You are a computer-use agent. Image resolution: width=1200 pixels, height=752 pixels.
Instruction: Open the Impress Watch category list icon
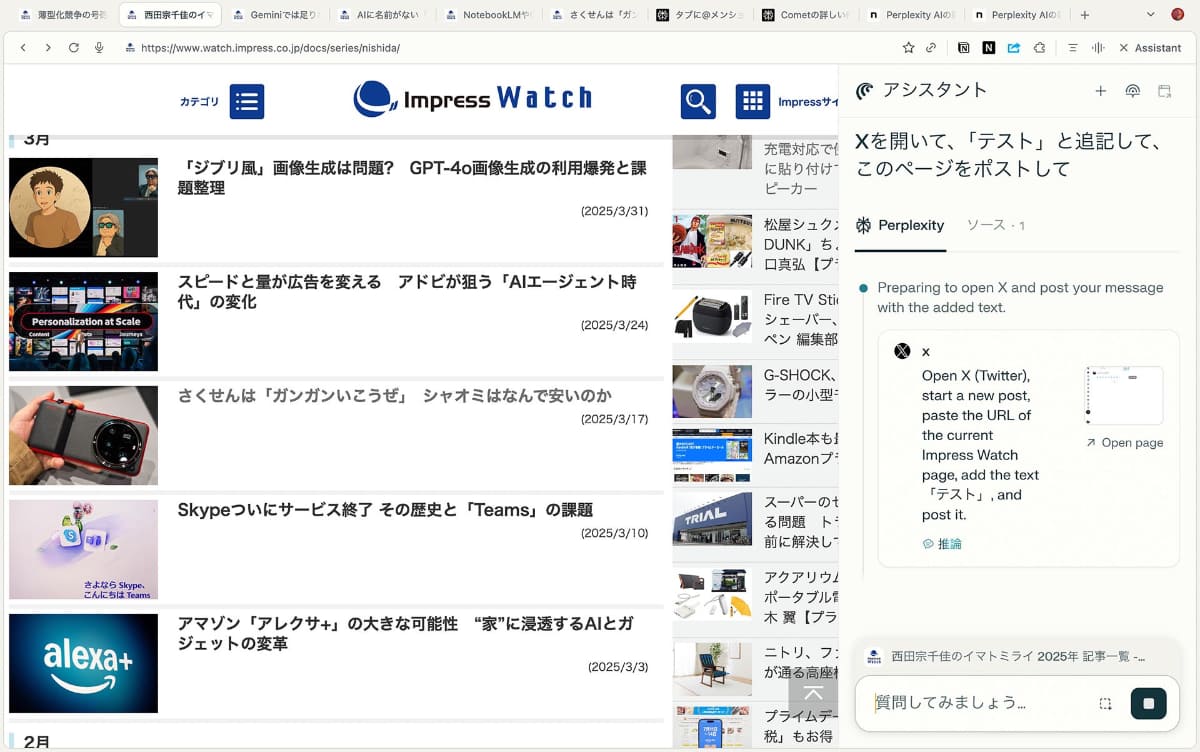pyautogui.click(x=247, y=101)
